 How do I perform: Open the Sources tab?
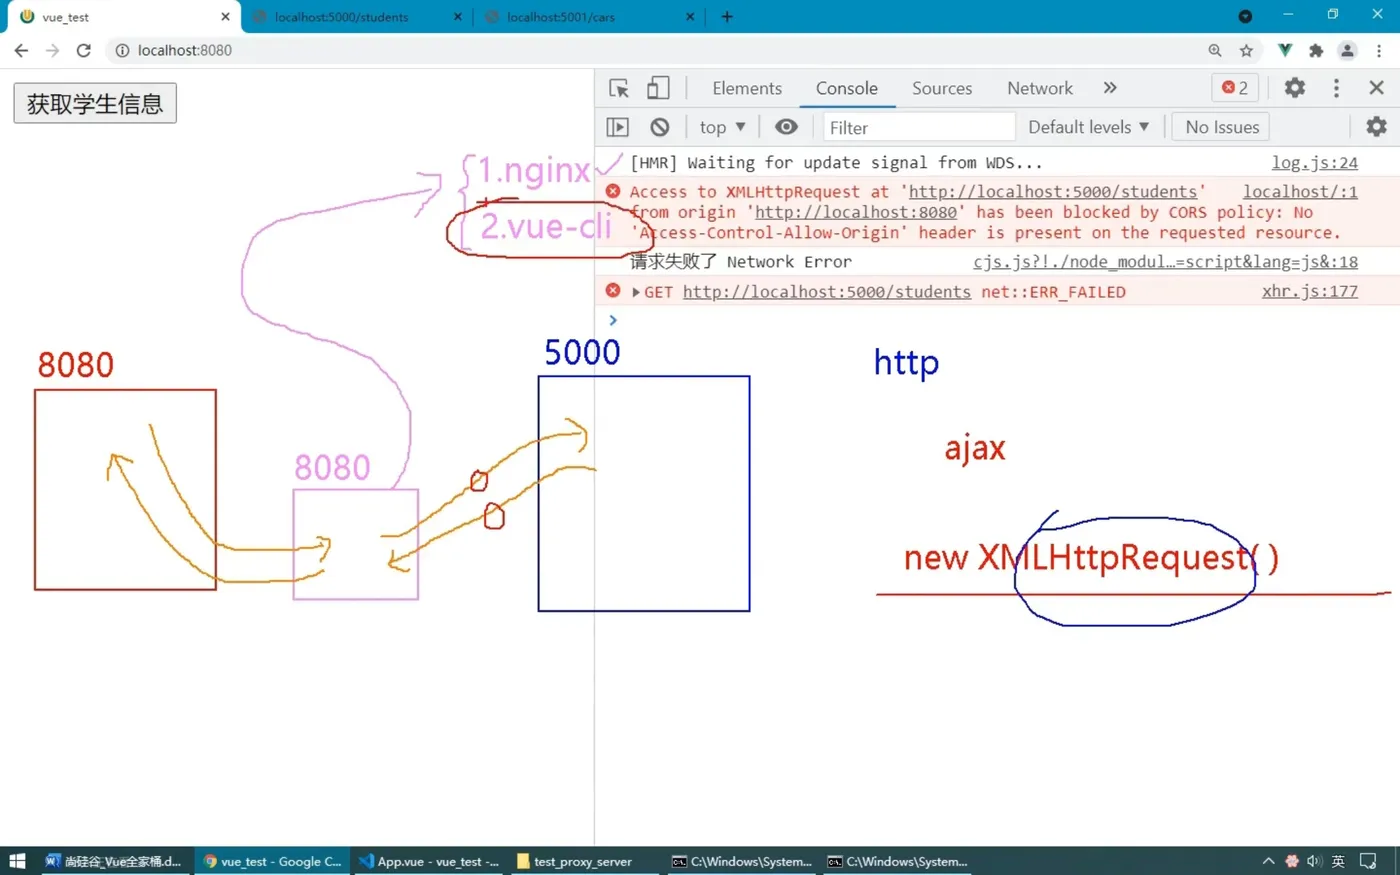pyautogui.click(x=942, y=88)
